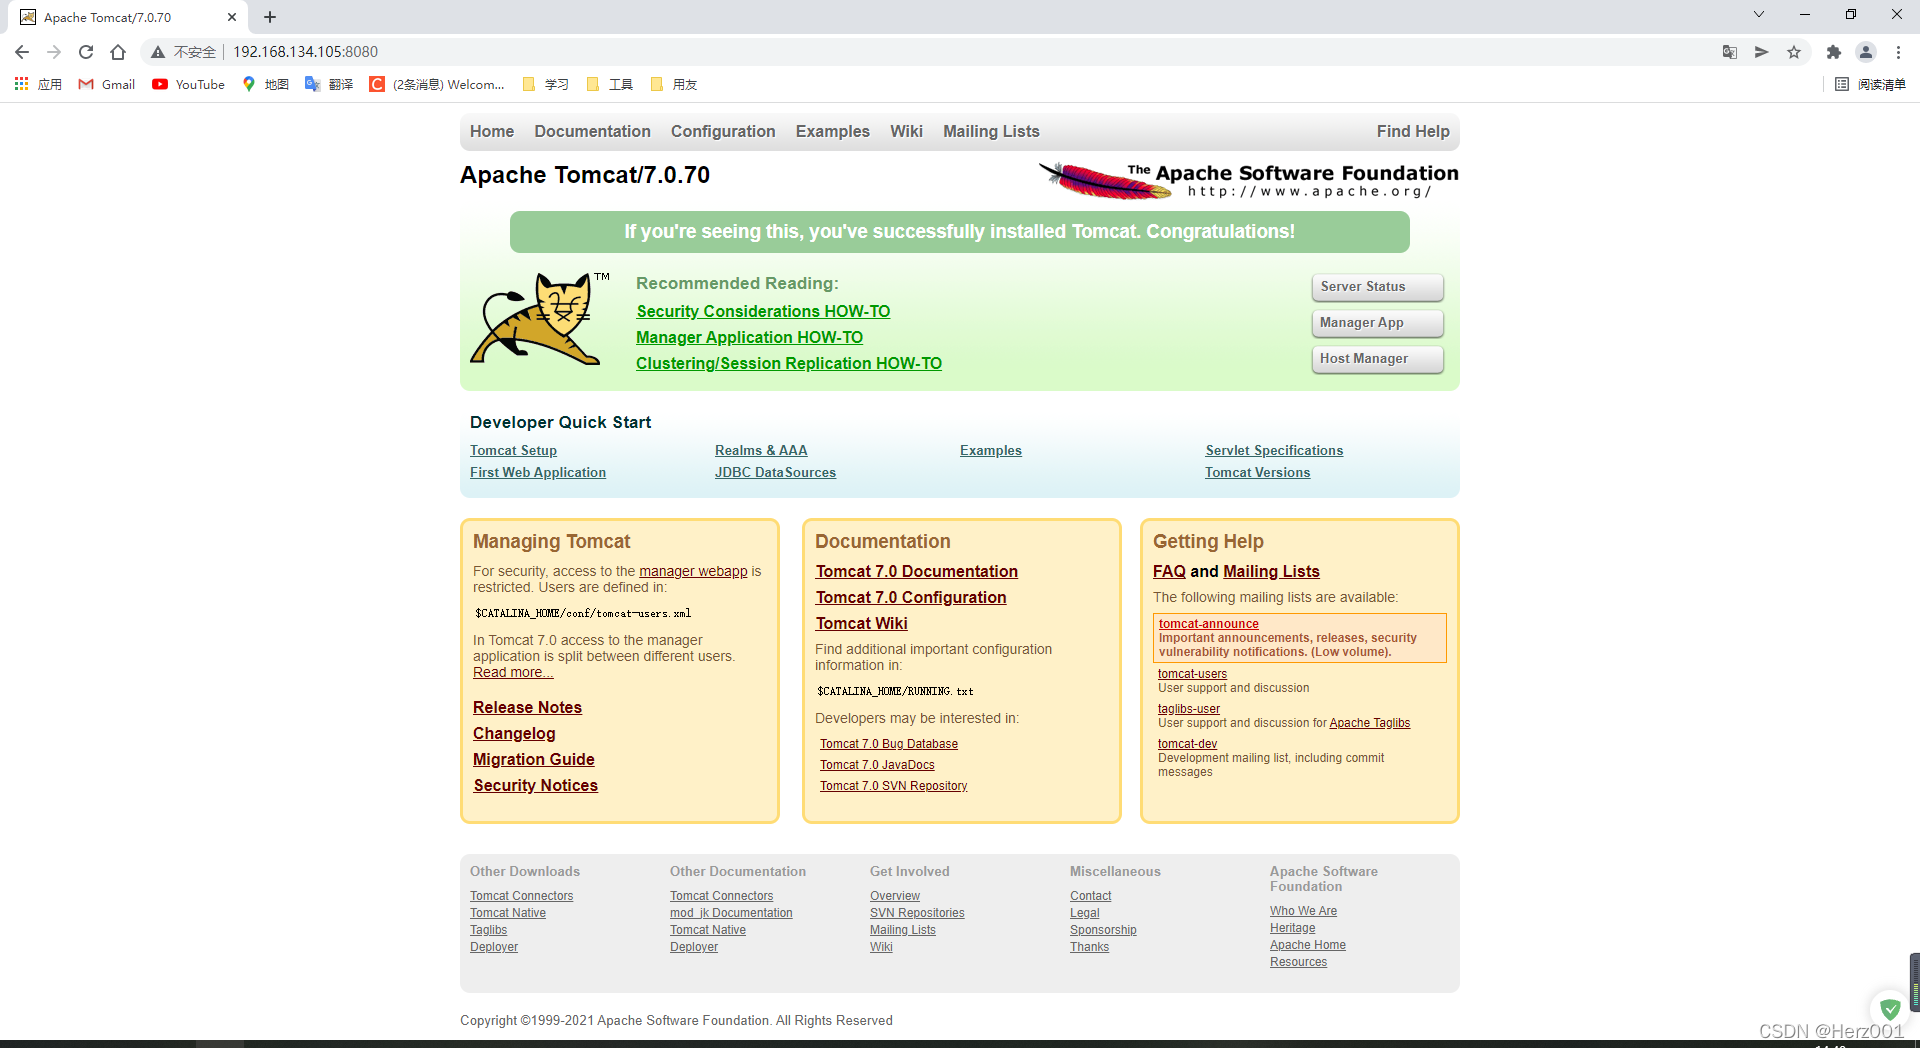Open Security Considerations HOW-TO link
1920x1048 pixels.
pyautogui.click(x=763, y=311)
